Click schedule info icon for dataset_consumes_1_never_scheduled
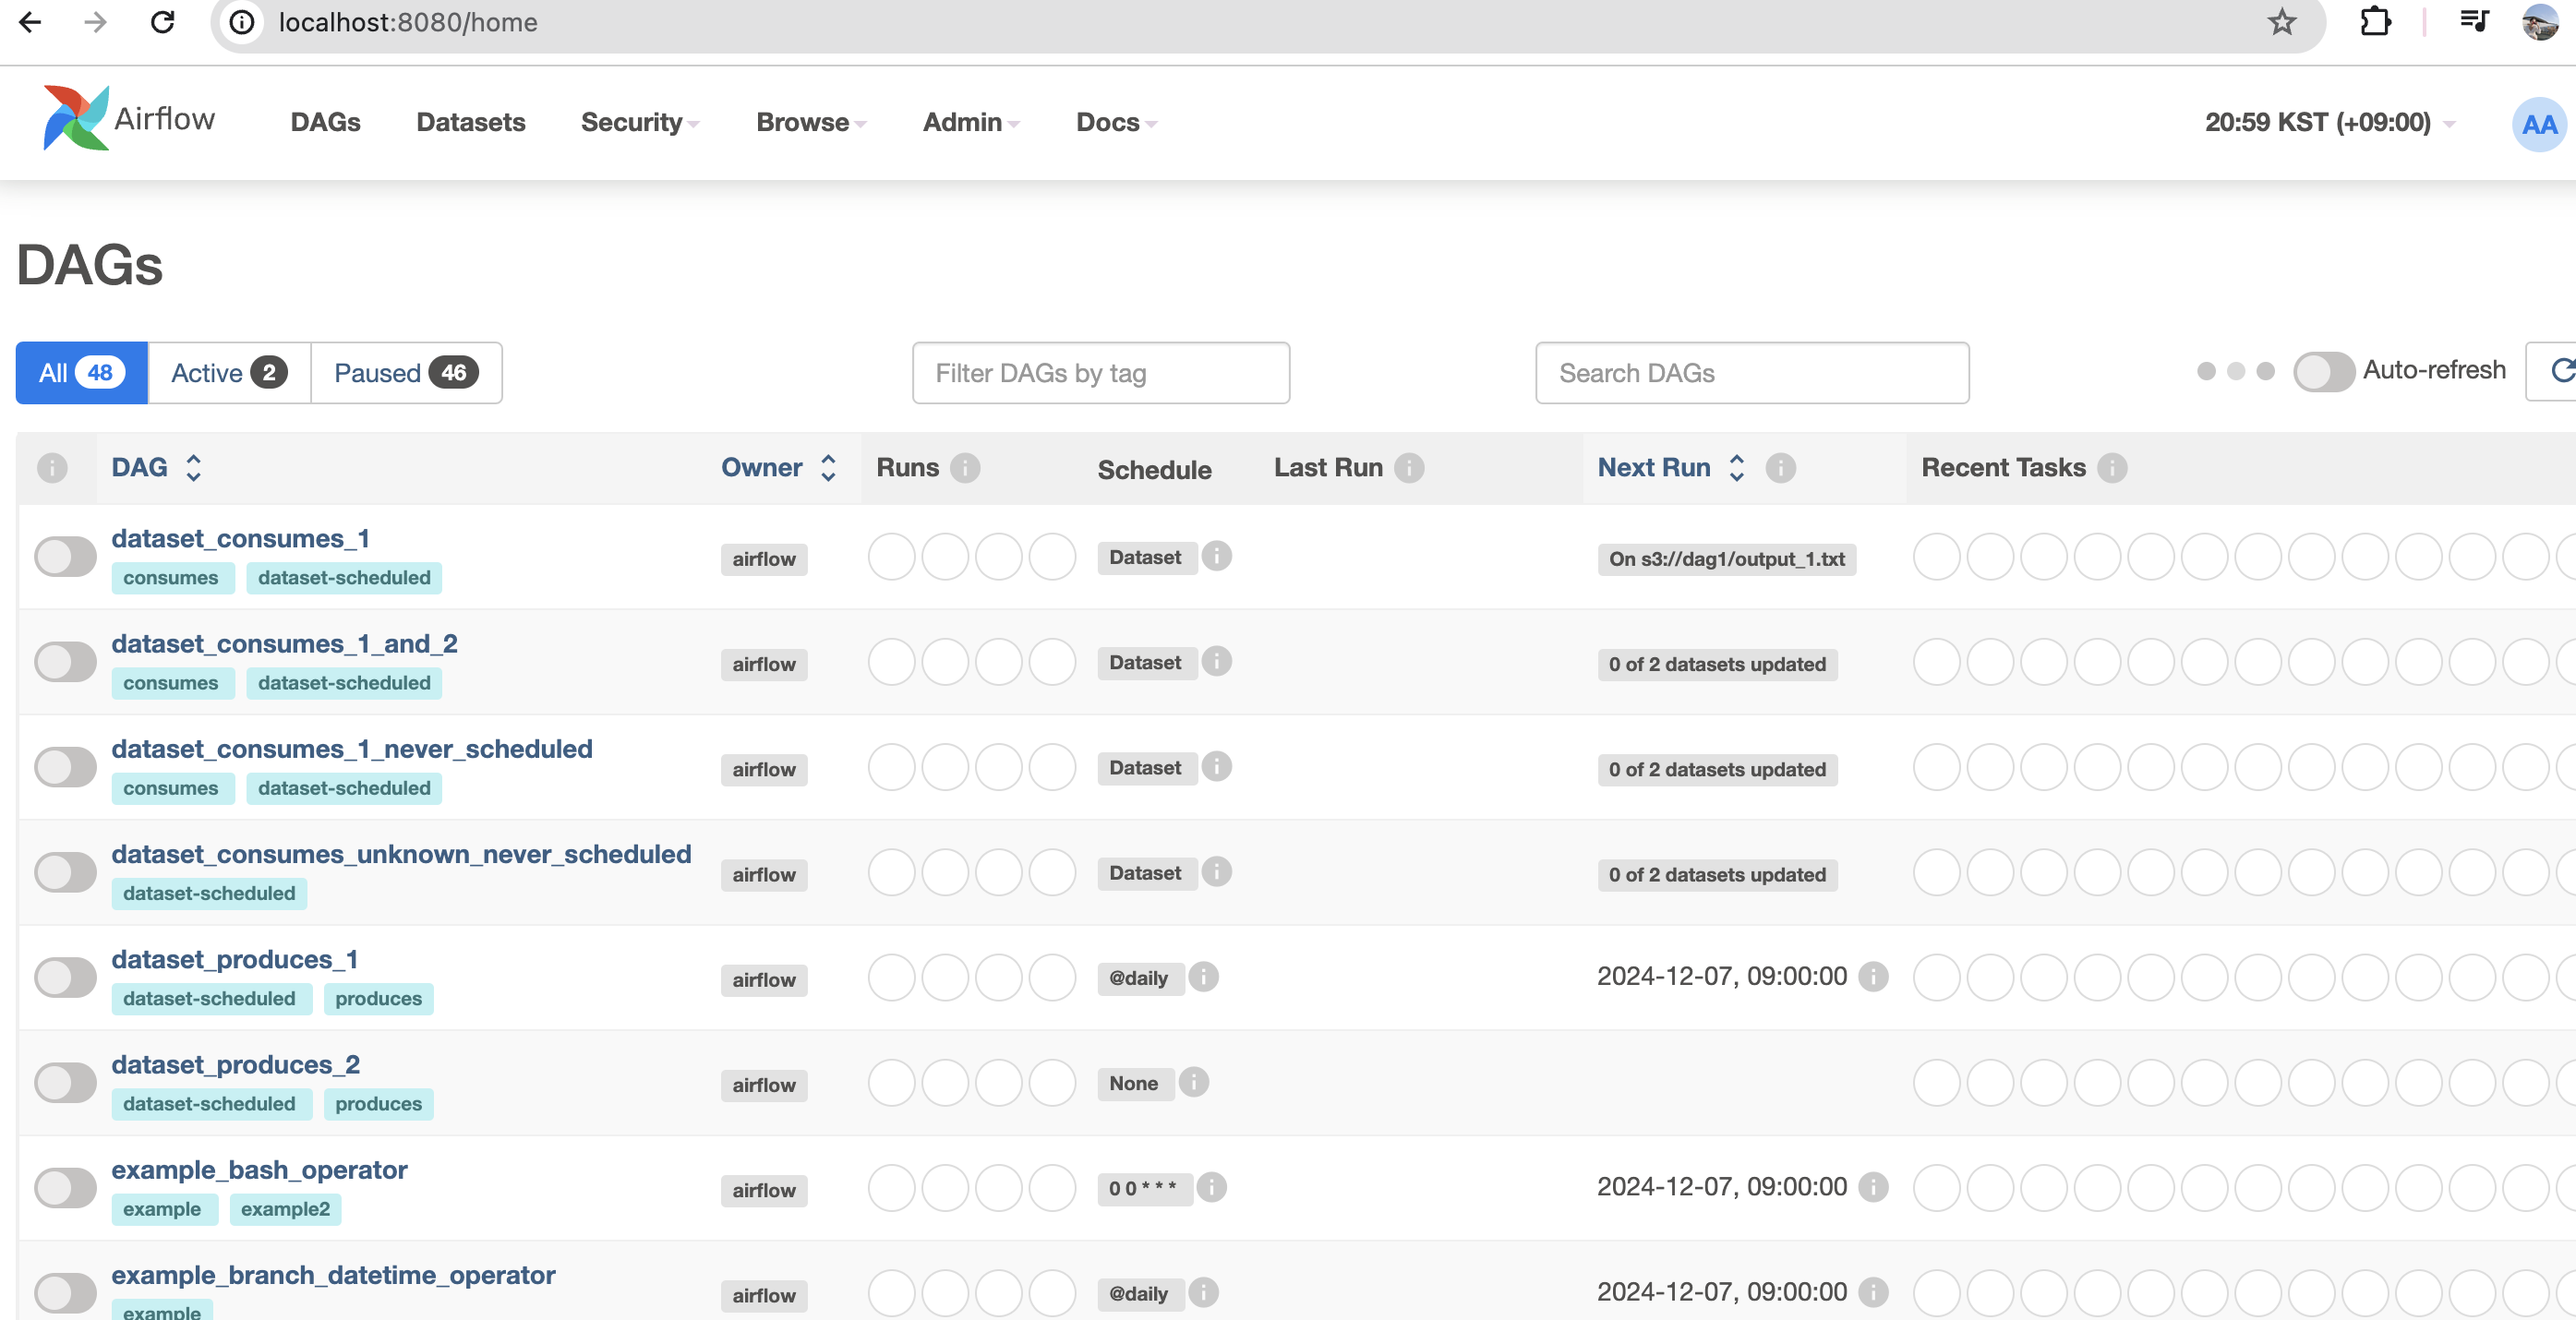 [1216, 766]
